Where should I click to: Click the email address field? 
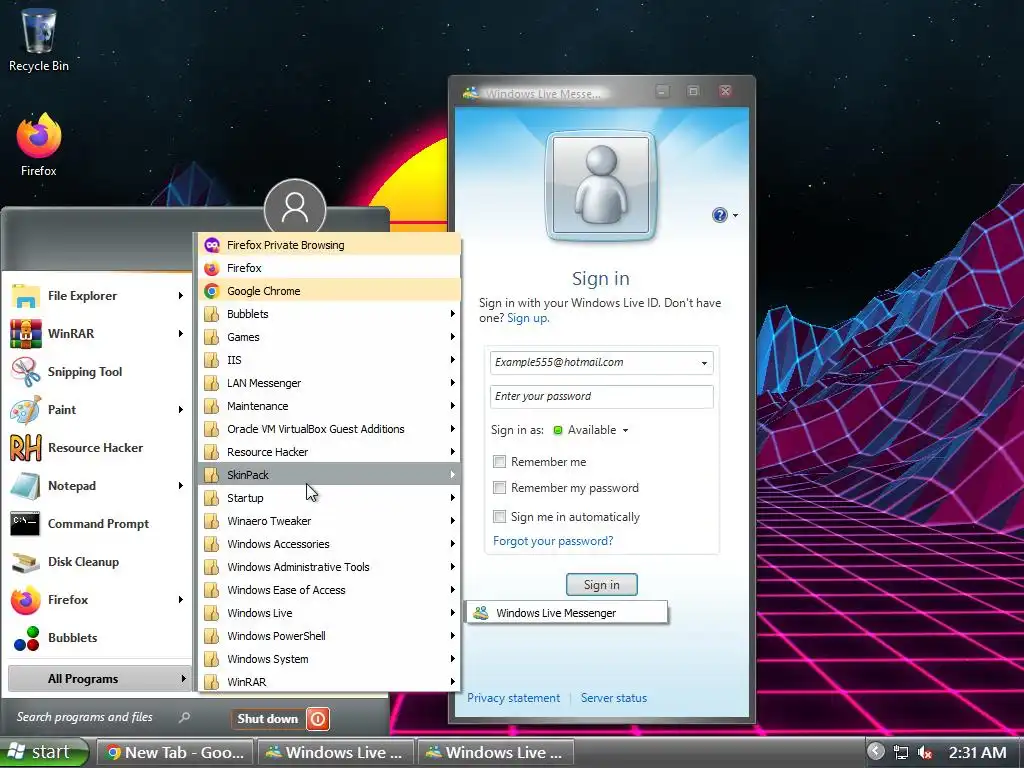point(601,362)
